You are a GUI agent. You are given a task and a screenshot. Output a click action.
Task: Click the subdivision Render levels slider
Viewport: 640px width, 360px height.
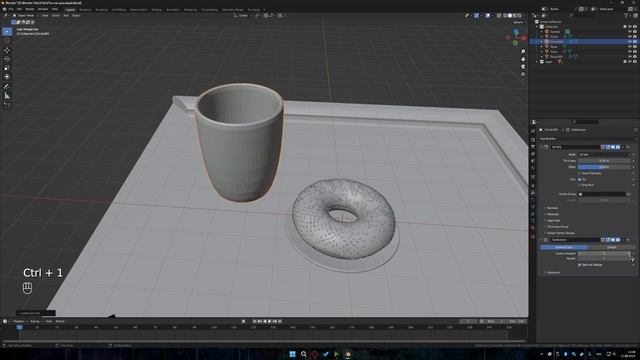pos(604,258)
